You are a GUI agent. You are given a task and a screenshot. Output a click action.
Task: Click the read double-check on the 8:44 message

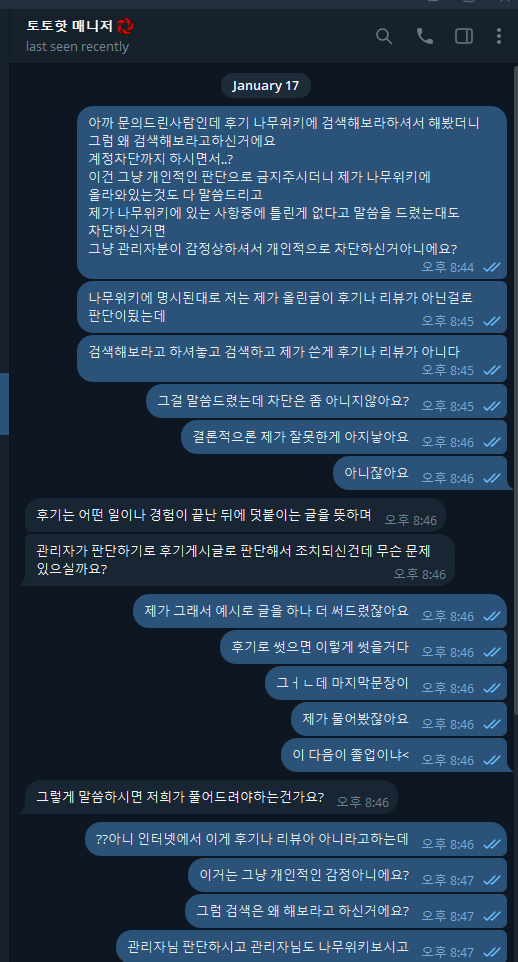[492, 267]
